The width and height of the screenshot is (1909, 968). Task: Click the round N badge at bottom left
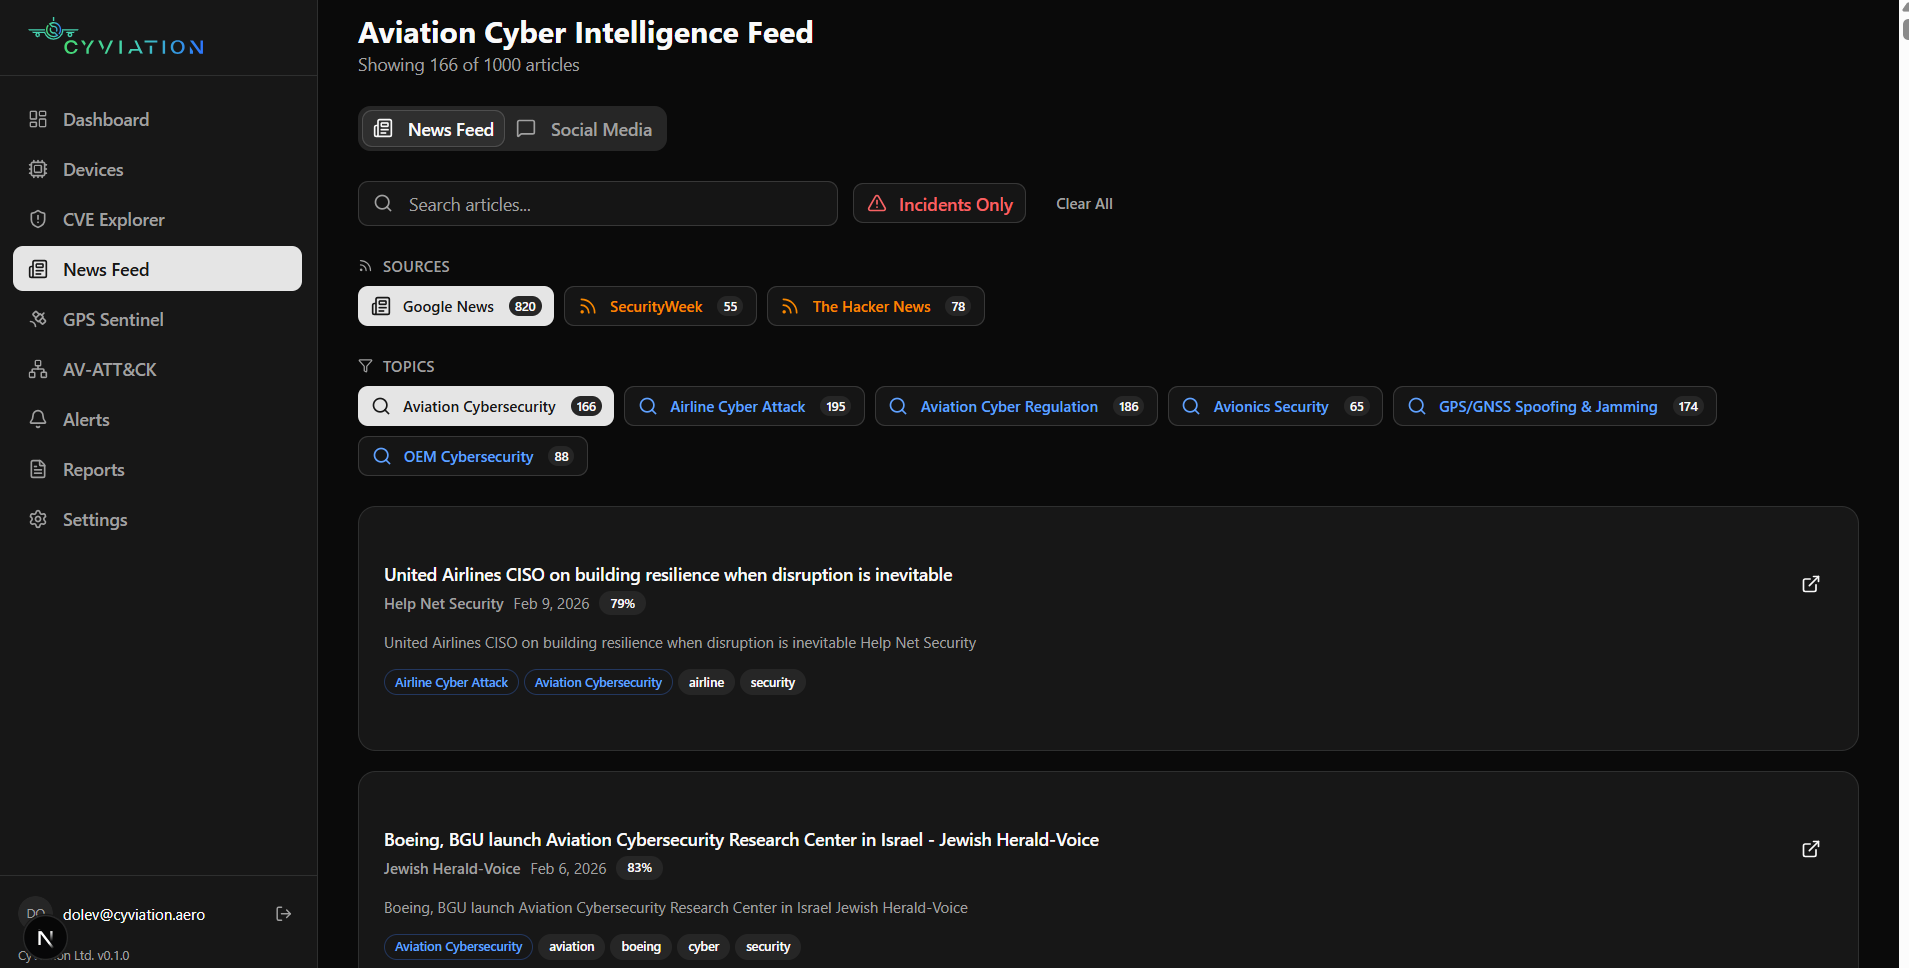pos(45,938)
